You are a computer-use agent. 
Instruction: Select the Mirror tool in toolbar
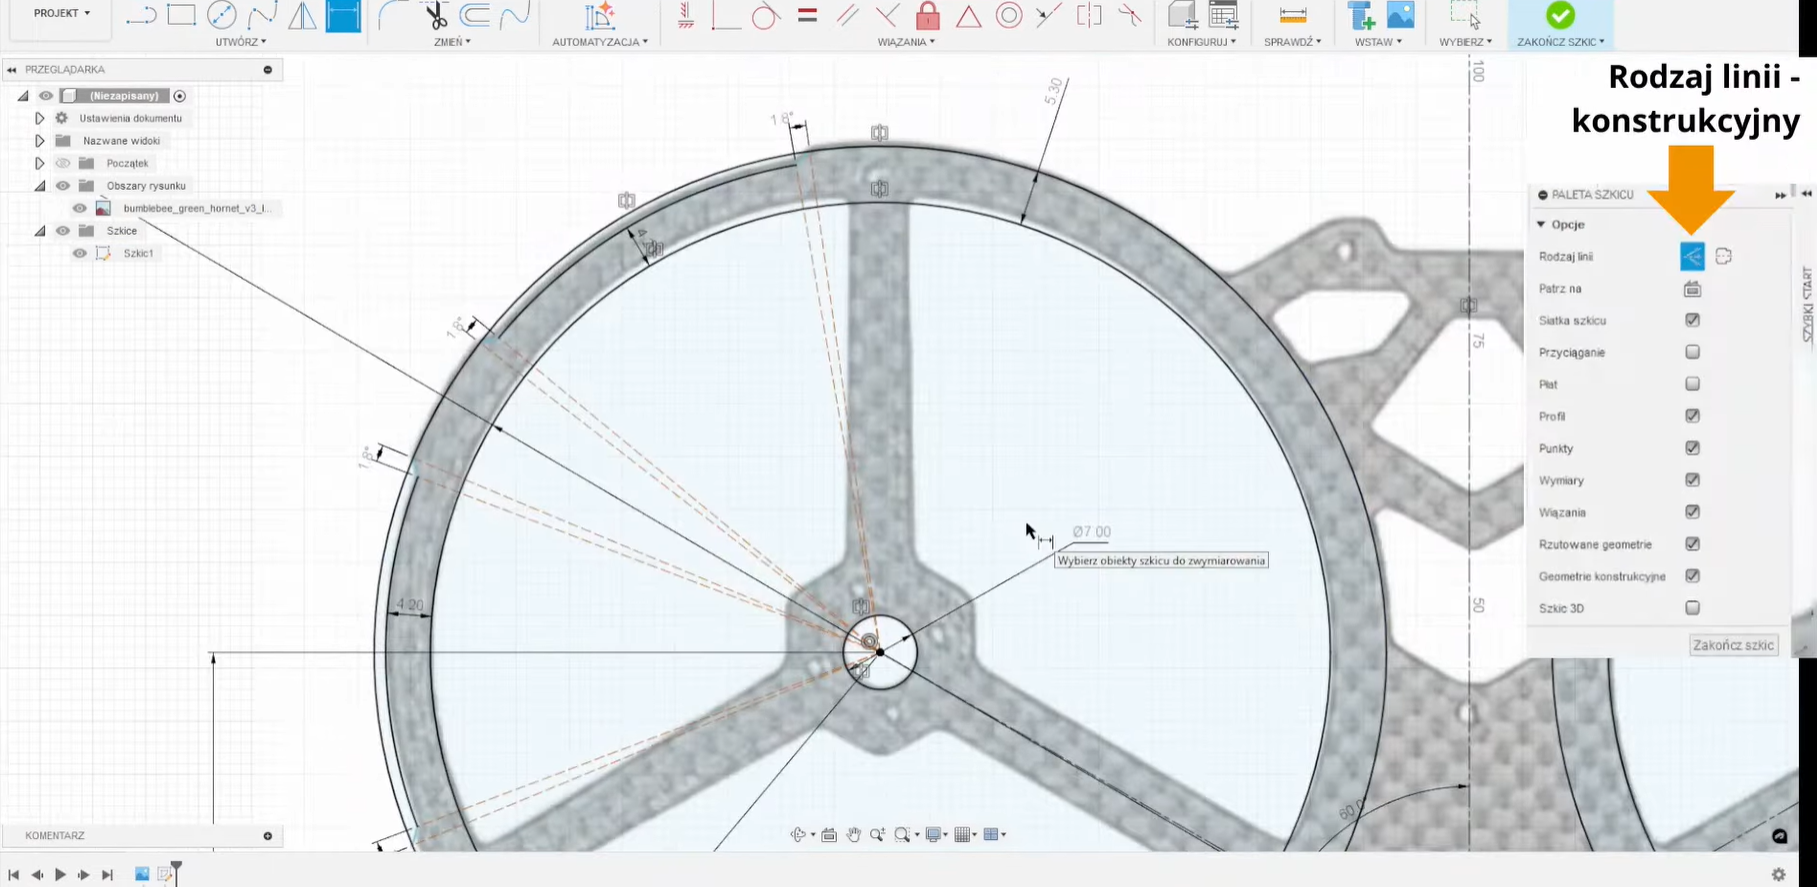[x=302, y=15]
